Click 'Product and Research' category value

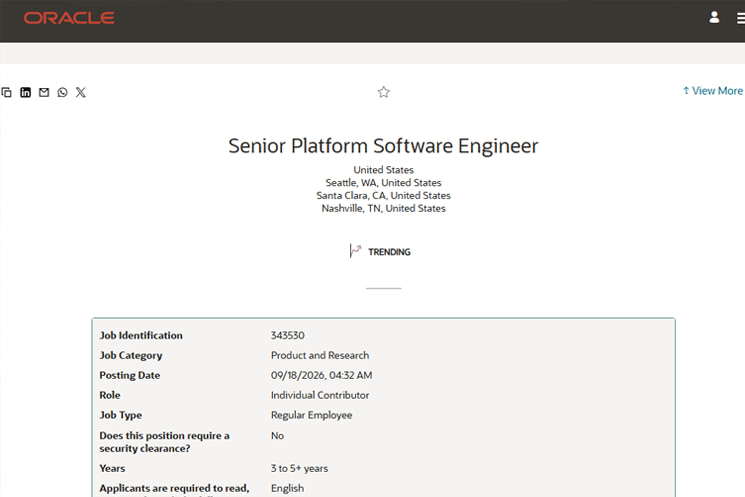point(320,355)
